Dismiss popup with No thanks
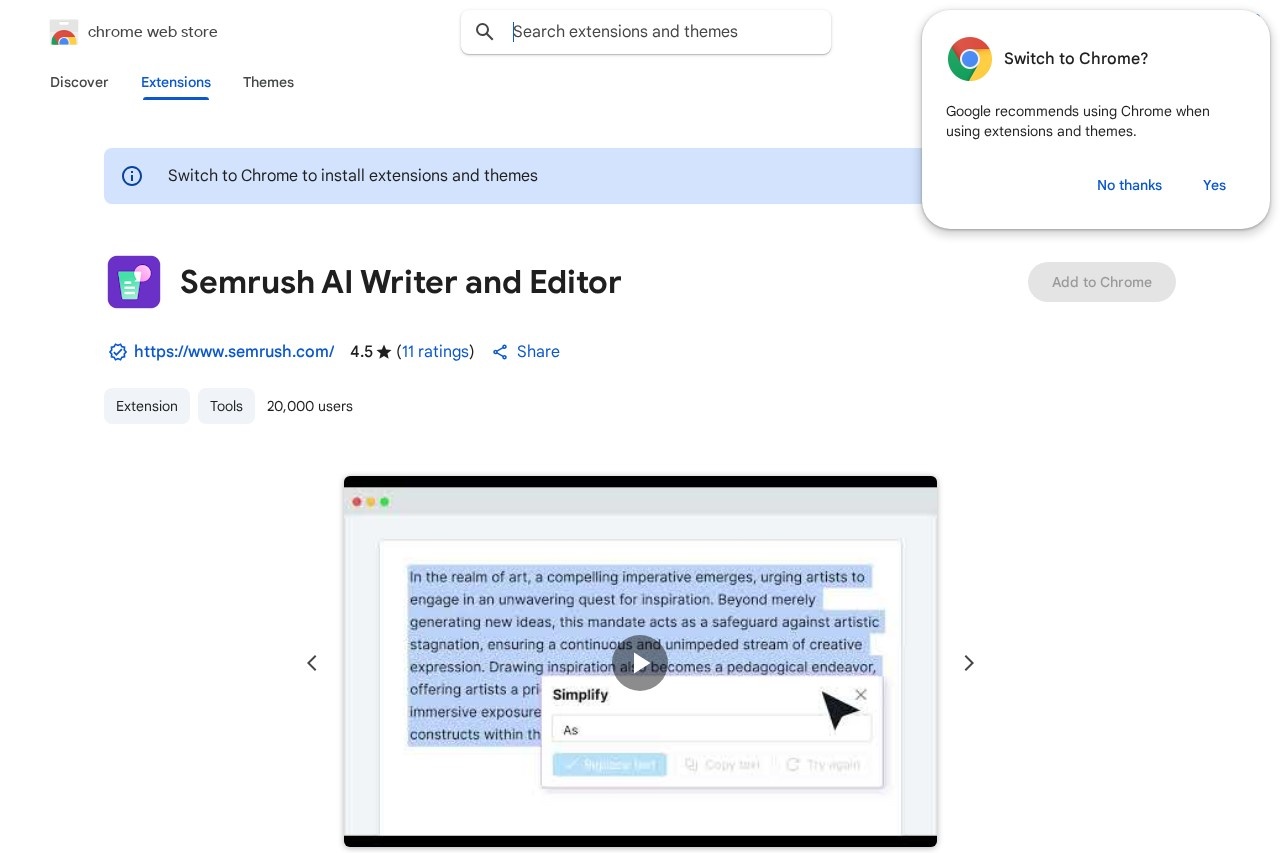This screenshot has height=853, width=1280. (x=1129, y=185)
